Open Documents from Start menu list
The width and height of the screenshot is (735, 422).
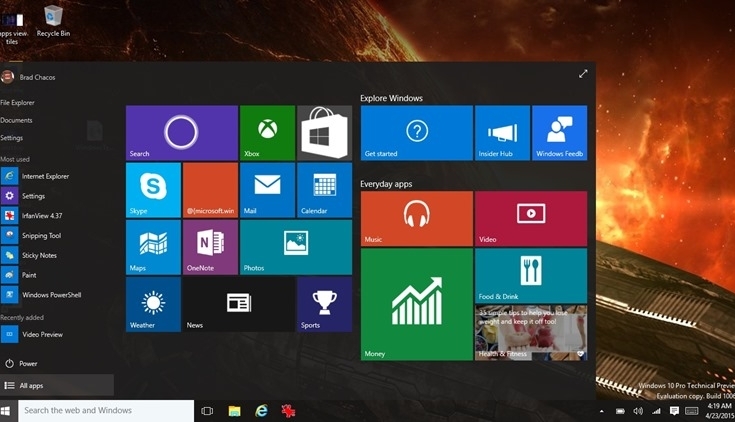click(x=16, y=121)
